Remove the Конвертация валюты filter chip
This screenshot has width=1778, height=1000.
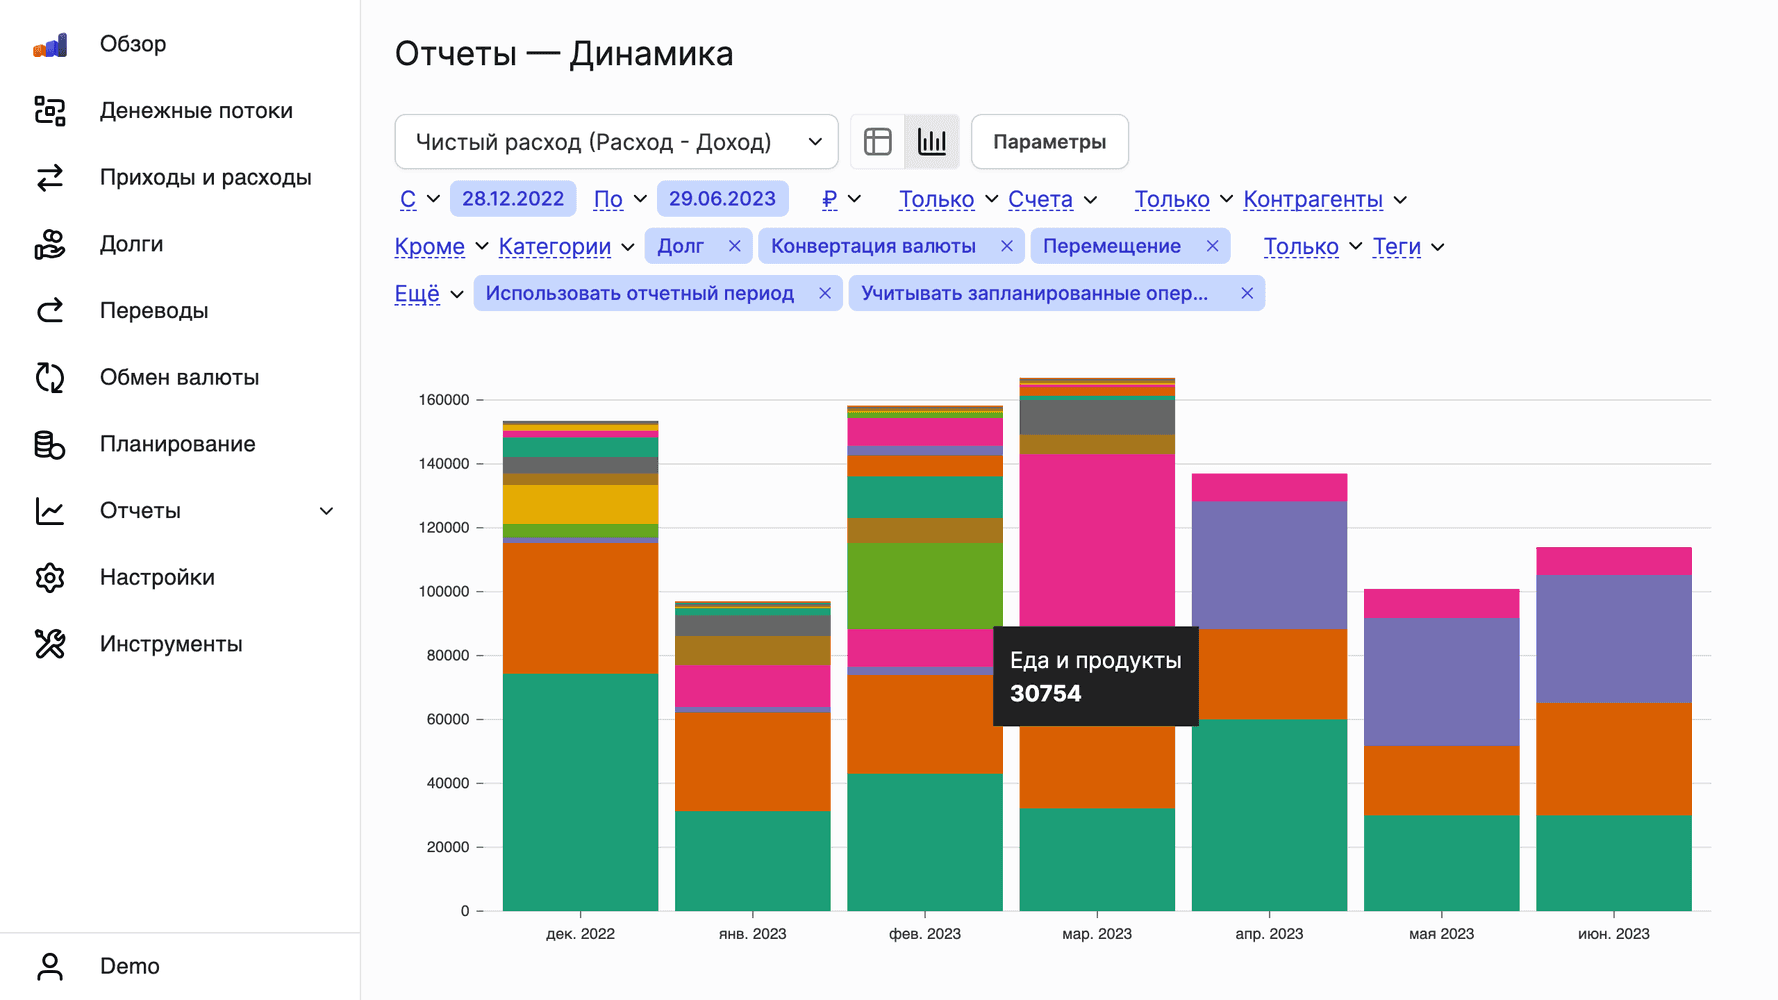click(x=1007, y=246)
